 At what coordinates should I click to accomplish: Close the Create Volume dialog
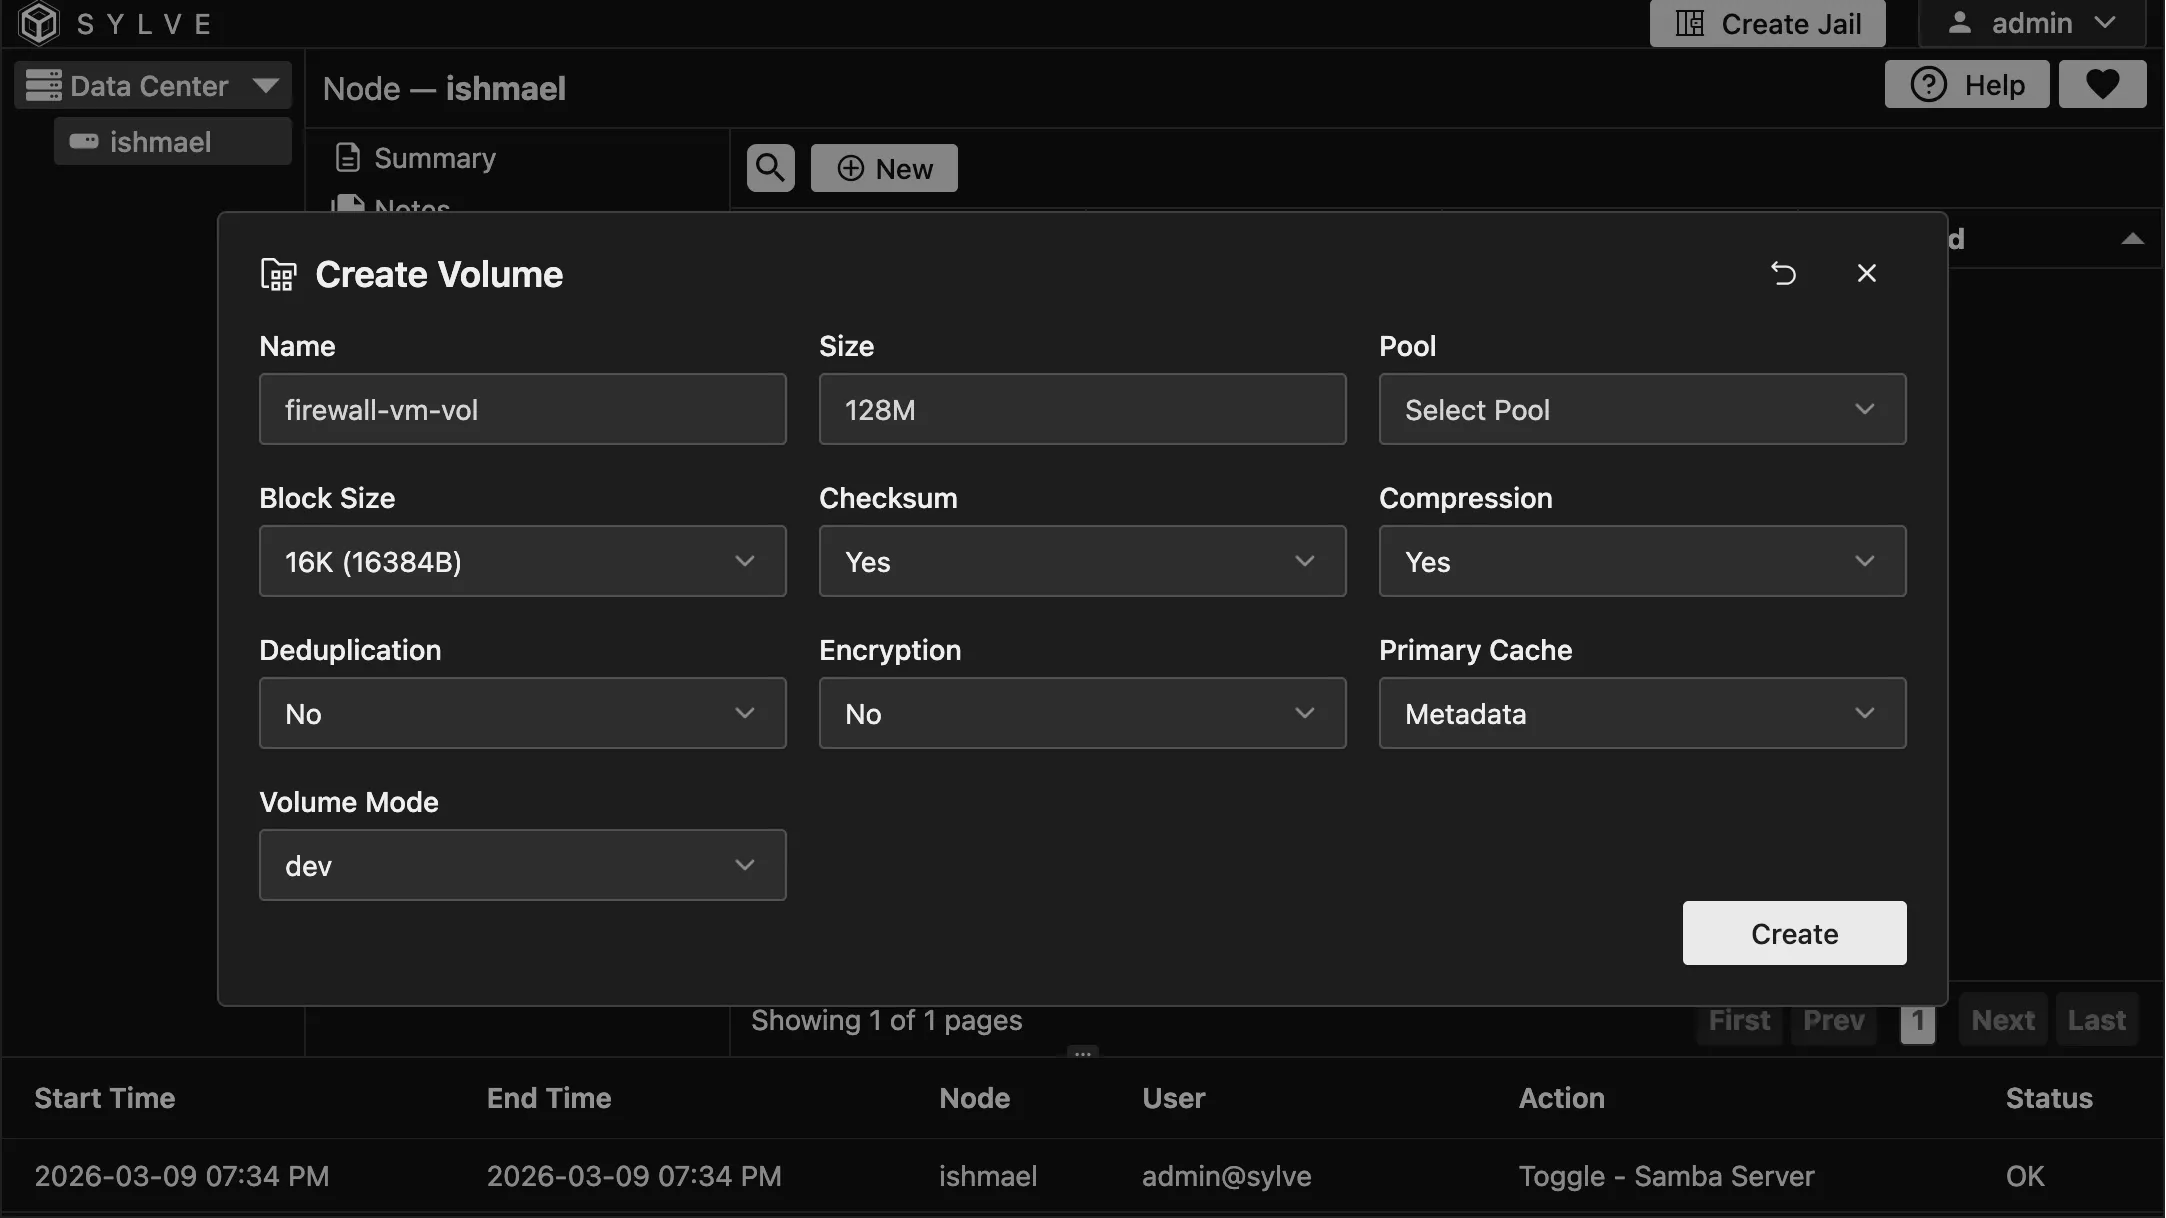coord(1866,273)
